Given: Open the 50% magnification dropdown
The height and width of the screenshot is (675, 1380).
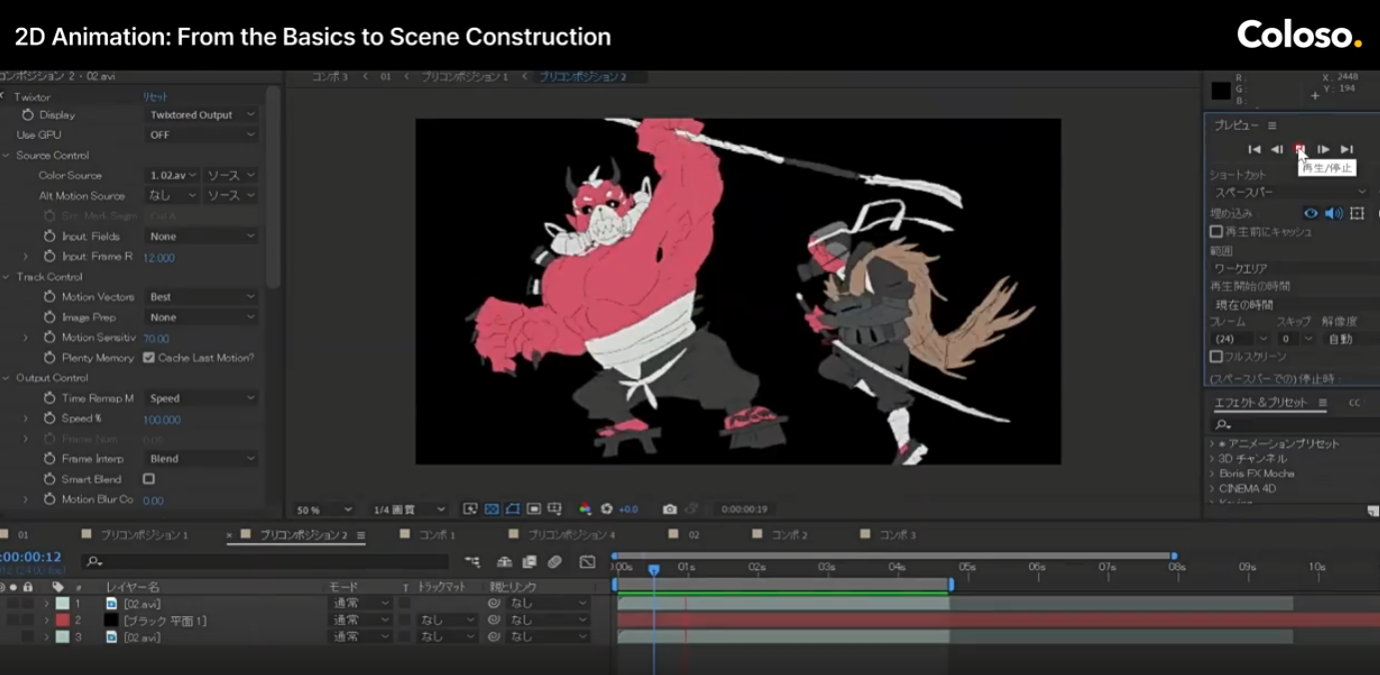Looking at the screenshot, I should 324,509.
